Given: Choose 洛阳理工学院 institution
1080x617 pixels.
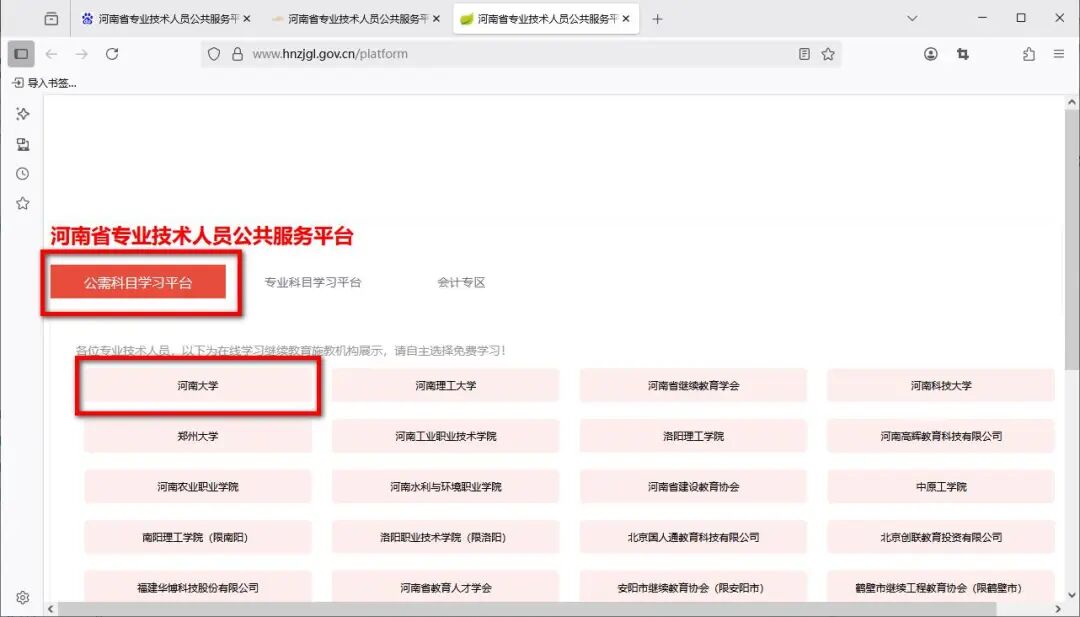Looking at the screenshot, I should (x=693, y=436).
